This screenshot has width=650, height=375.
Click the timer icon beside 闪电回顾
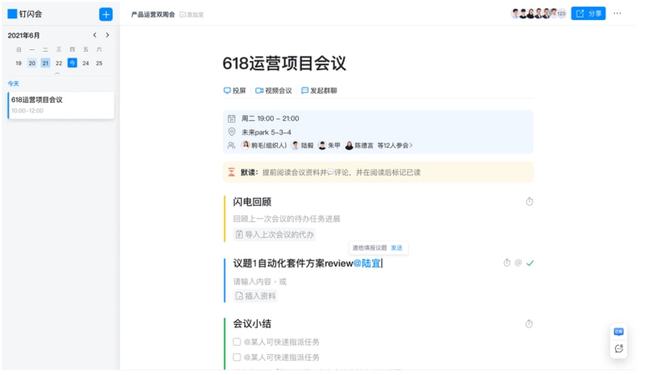[x=529, y=202]
